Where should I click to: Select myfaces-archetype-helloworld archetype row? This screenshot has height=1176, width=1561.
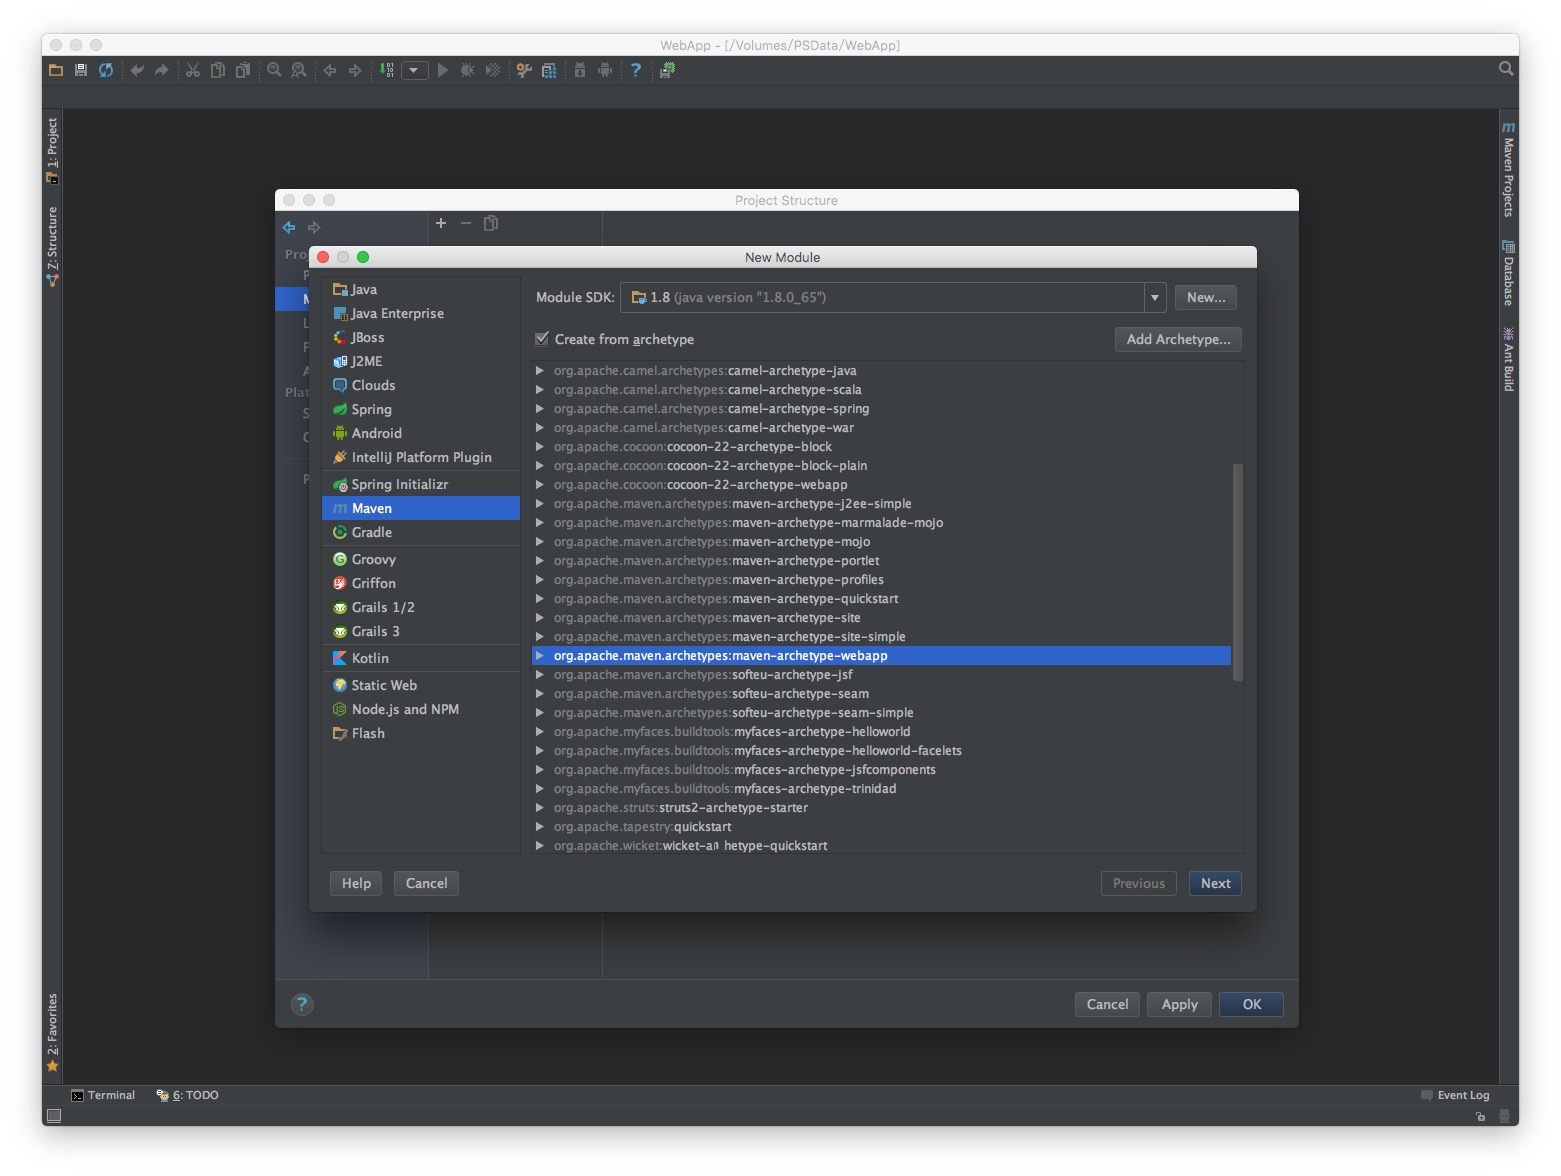pos(882,731)
